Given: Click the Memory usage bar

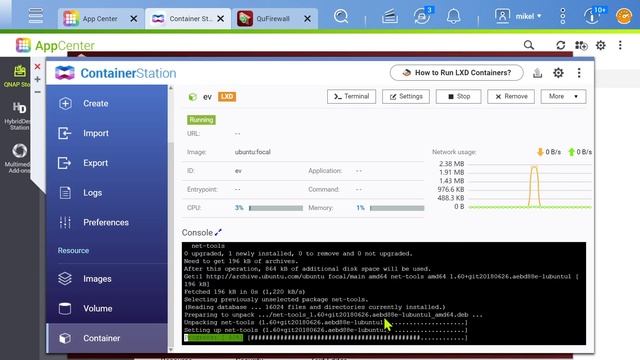Looking at the screenshot, I should coord(397,208).
